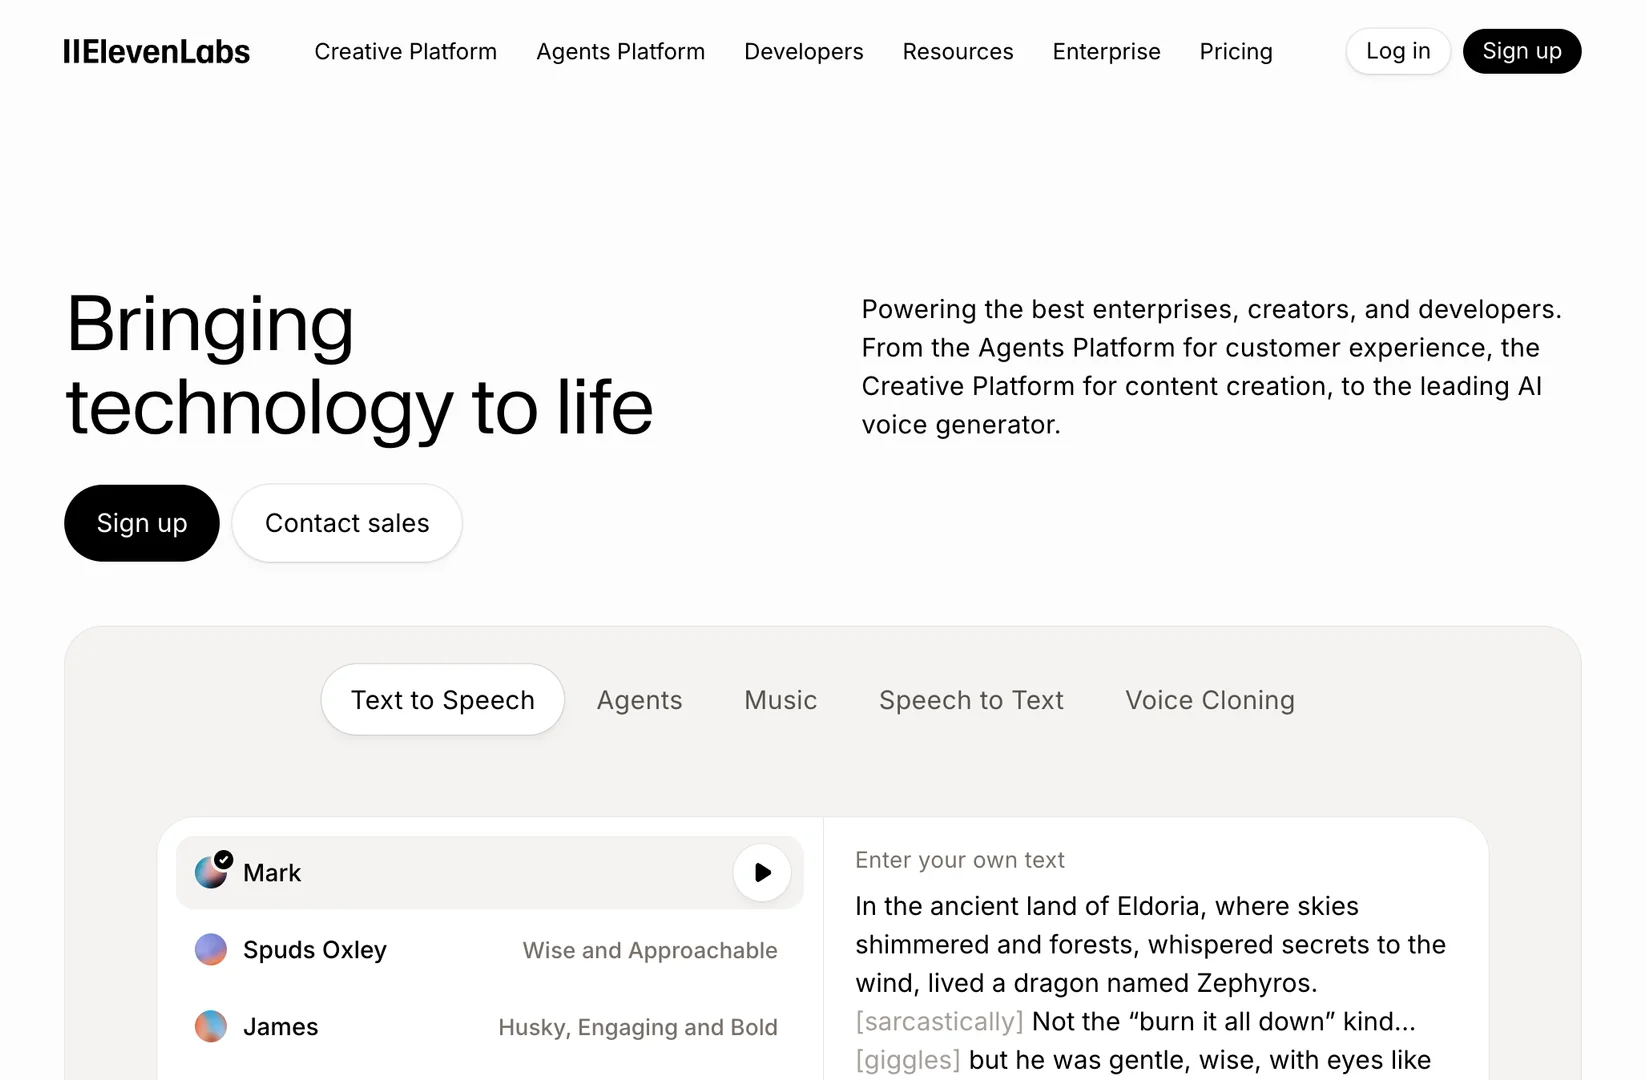Expand the Resources menu
The height and width of the screenshot is (1080, 1646).
pos(957,51)
